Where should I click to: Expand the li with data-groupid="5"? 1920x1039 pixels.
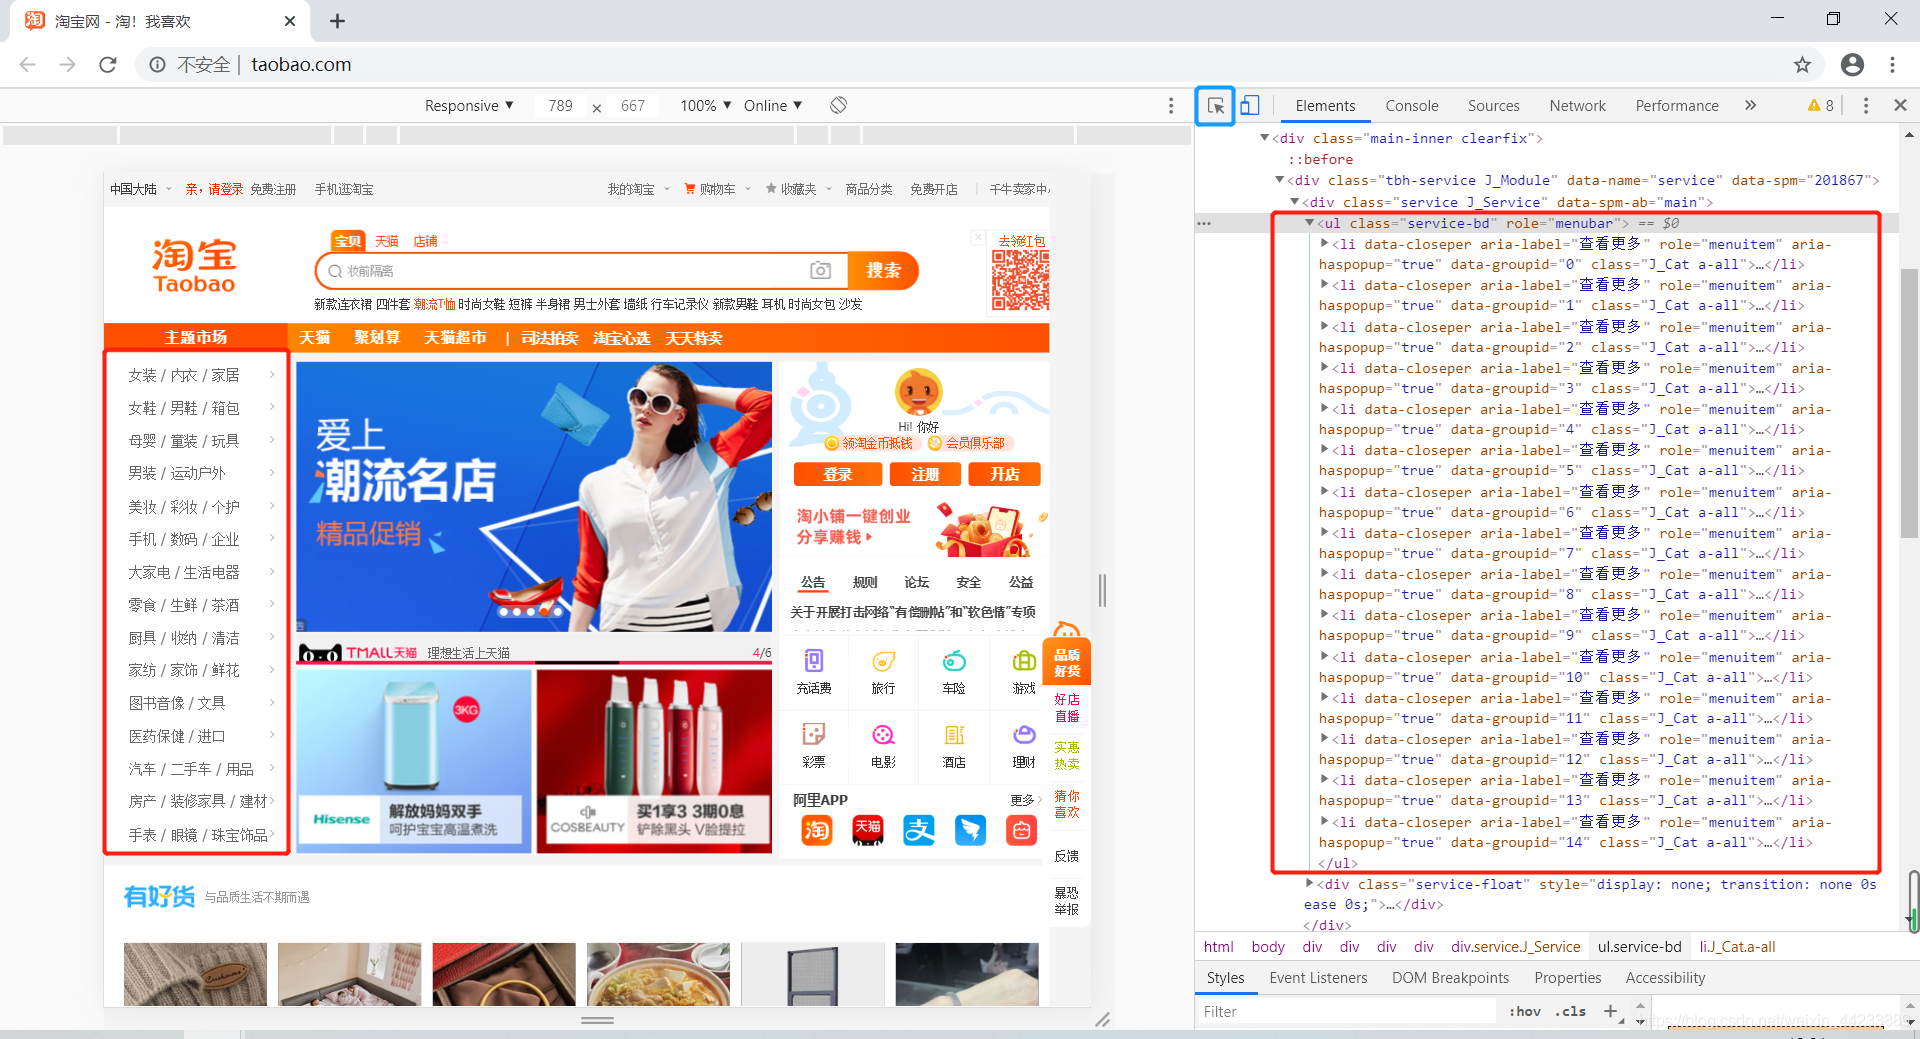pyautogui.click(x=1324, y=449)
